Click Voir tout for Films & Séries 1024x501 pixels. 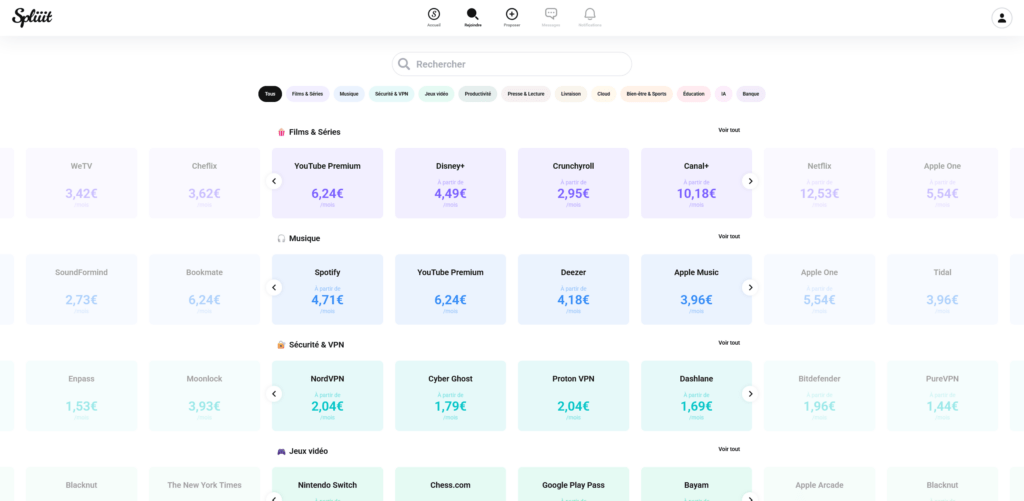pos(729,130)
